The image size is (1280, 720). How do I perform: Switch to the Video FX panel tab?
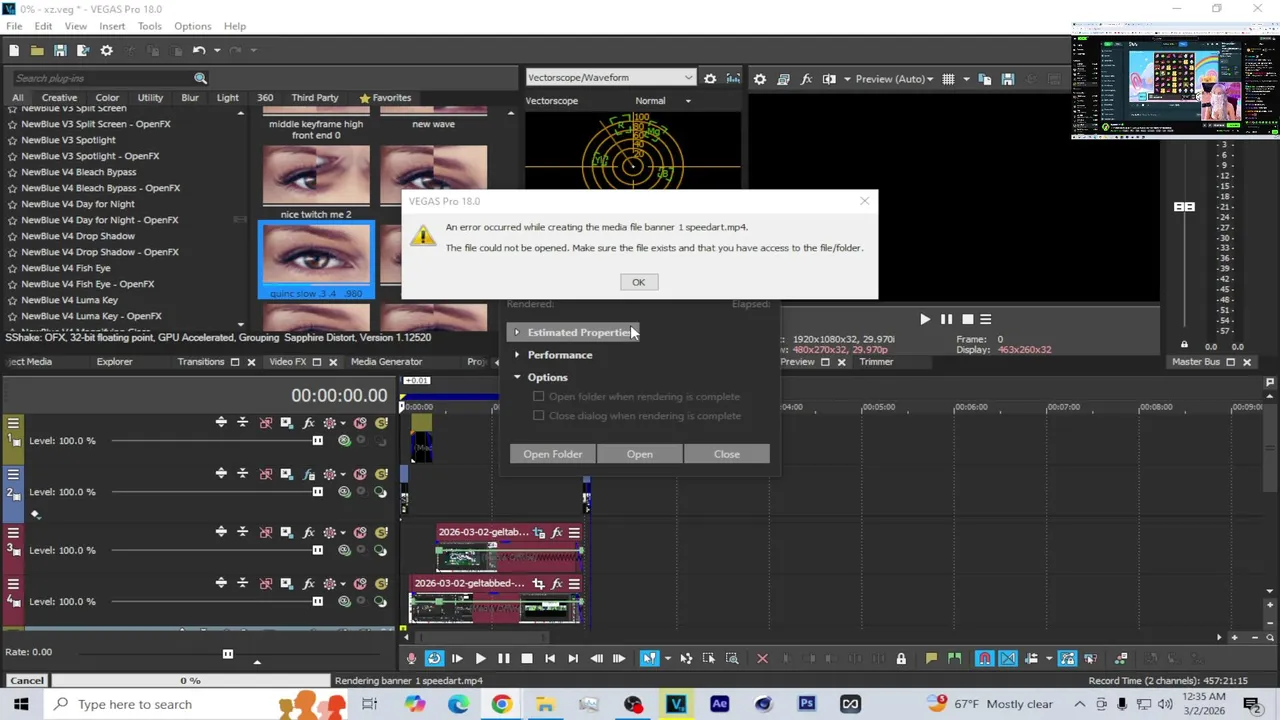[x=287, y=362]
